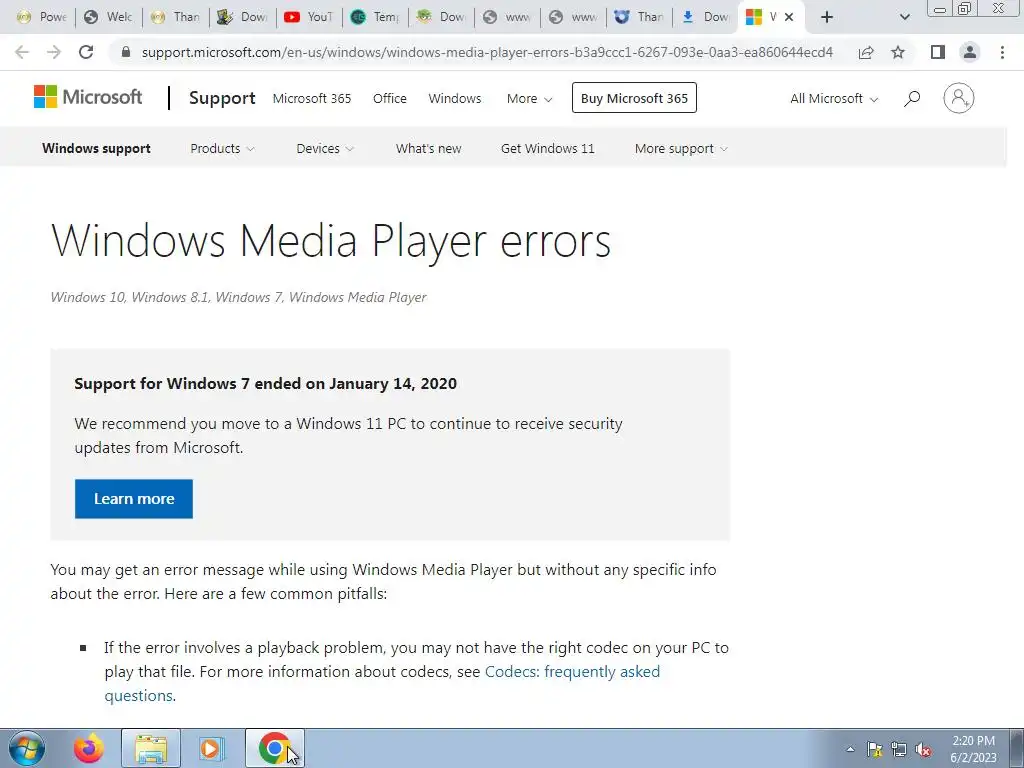This screenshot has height=768, width=1024.
Task: Click the share page icon
Action: coord(866,52)
